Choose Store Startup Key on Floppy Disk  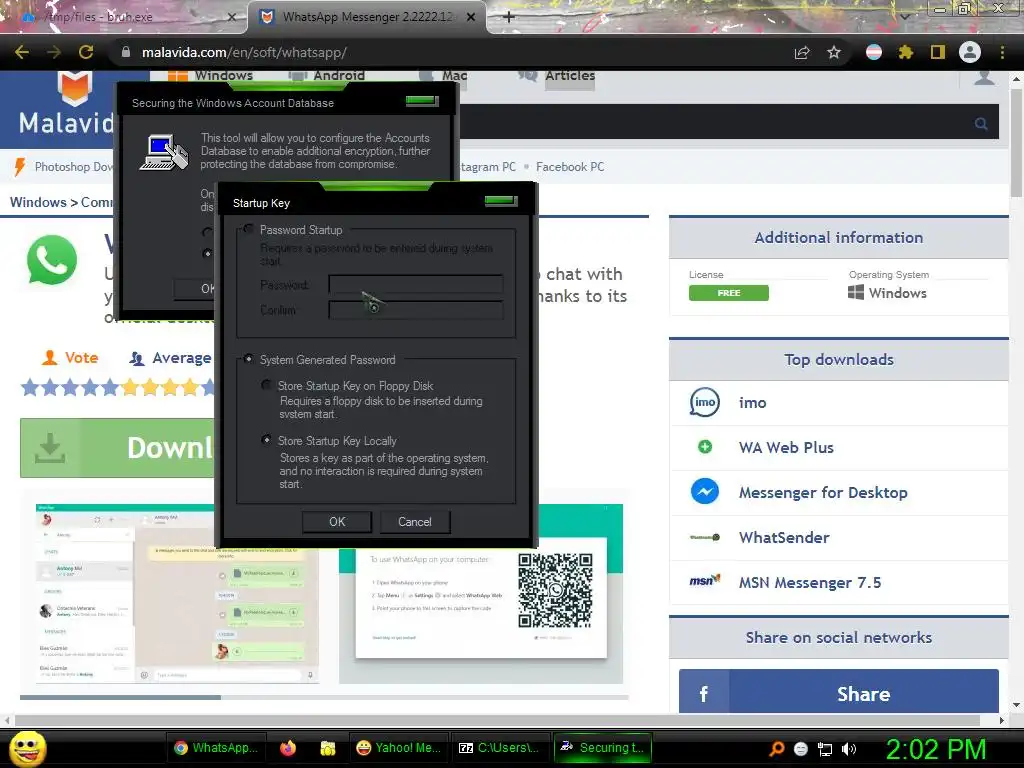point(266,385)
